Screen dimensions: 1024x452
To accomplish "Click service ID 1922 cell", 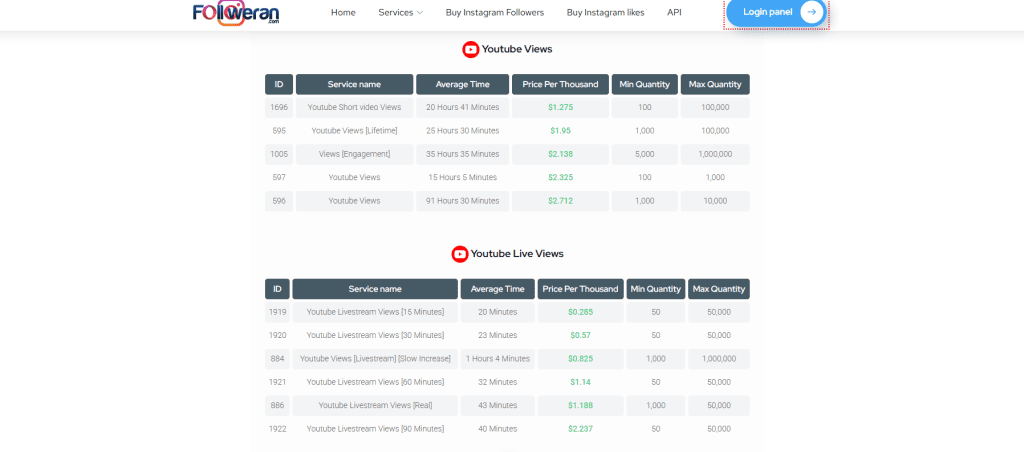I will (x=278, y=429).
